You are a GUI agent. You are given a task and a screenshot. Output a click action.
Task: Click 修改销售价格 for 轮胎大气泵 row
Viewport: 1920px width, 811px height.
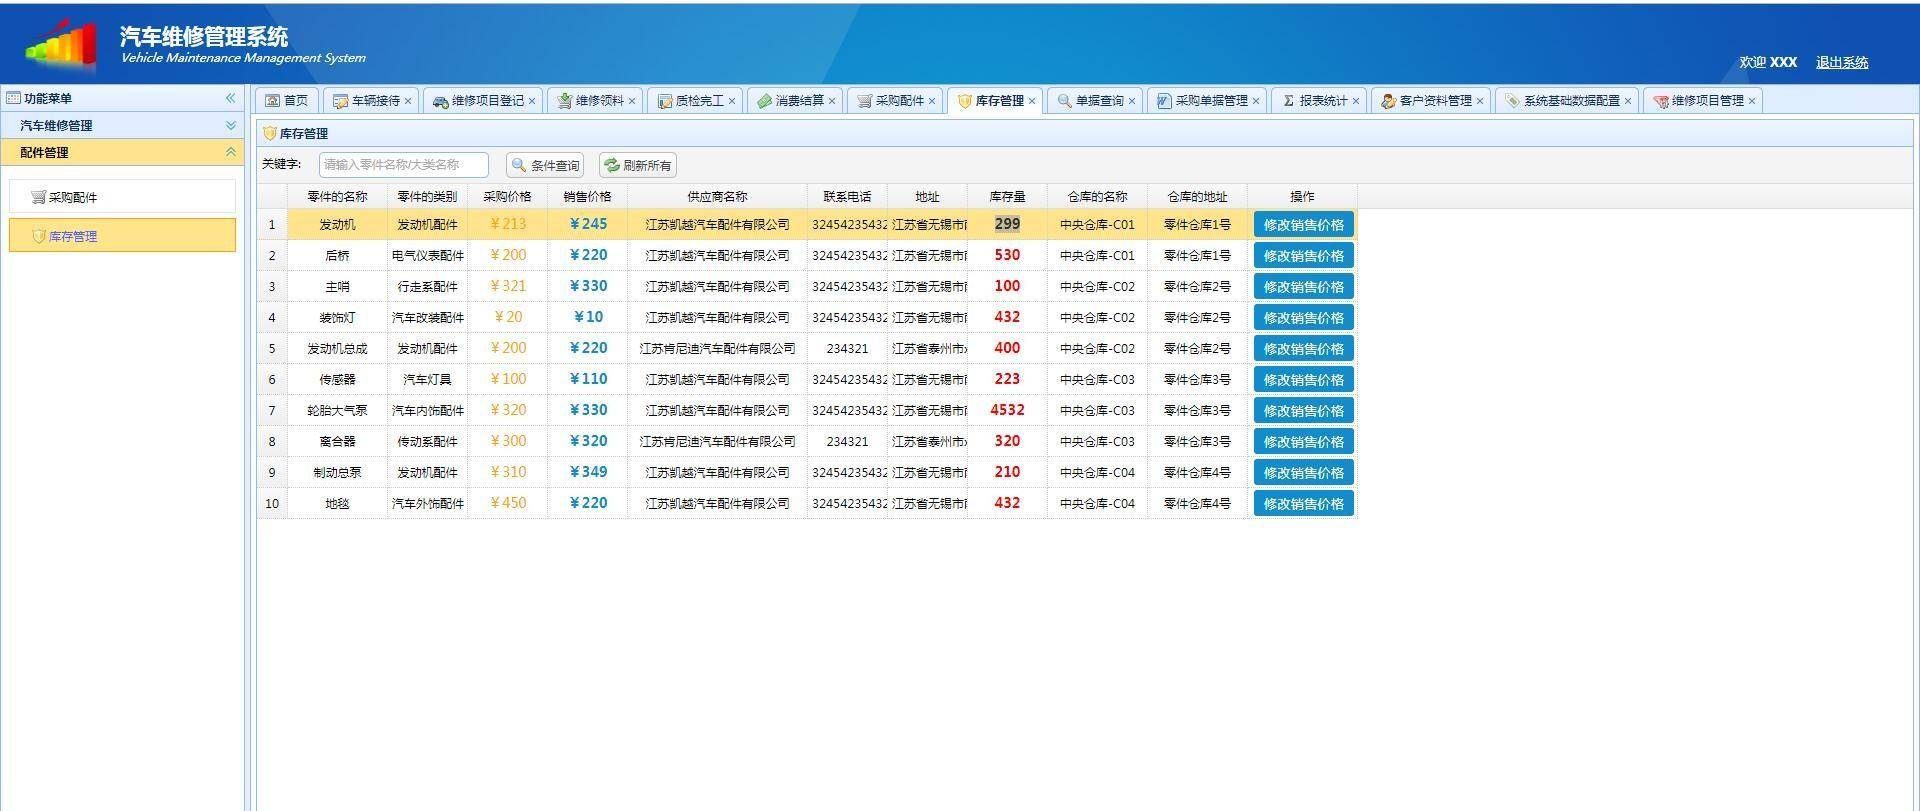1303,411
